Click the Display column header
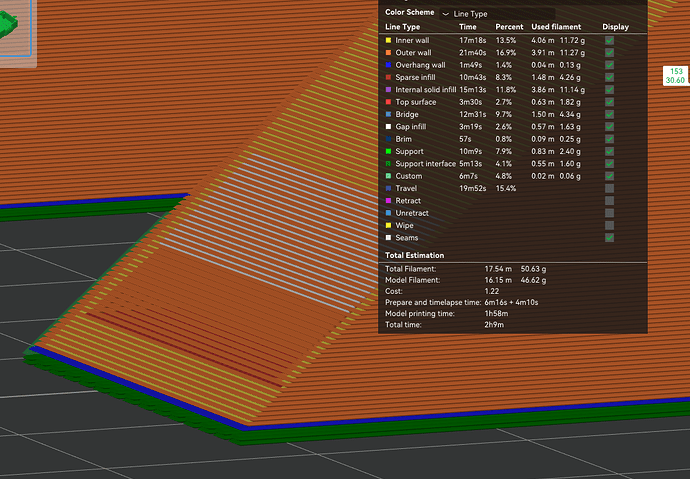690x479 pixels. point(616,26)
